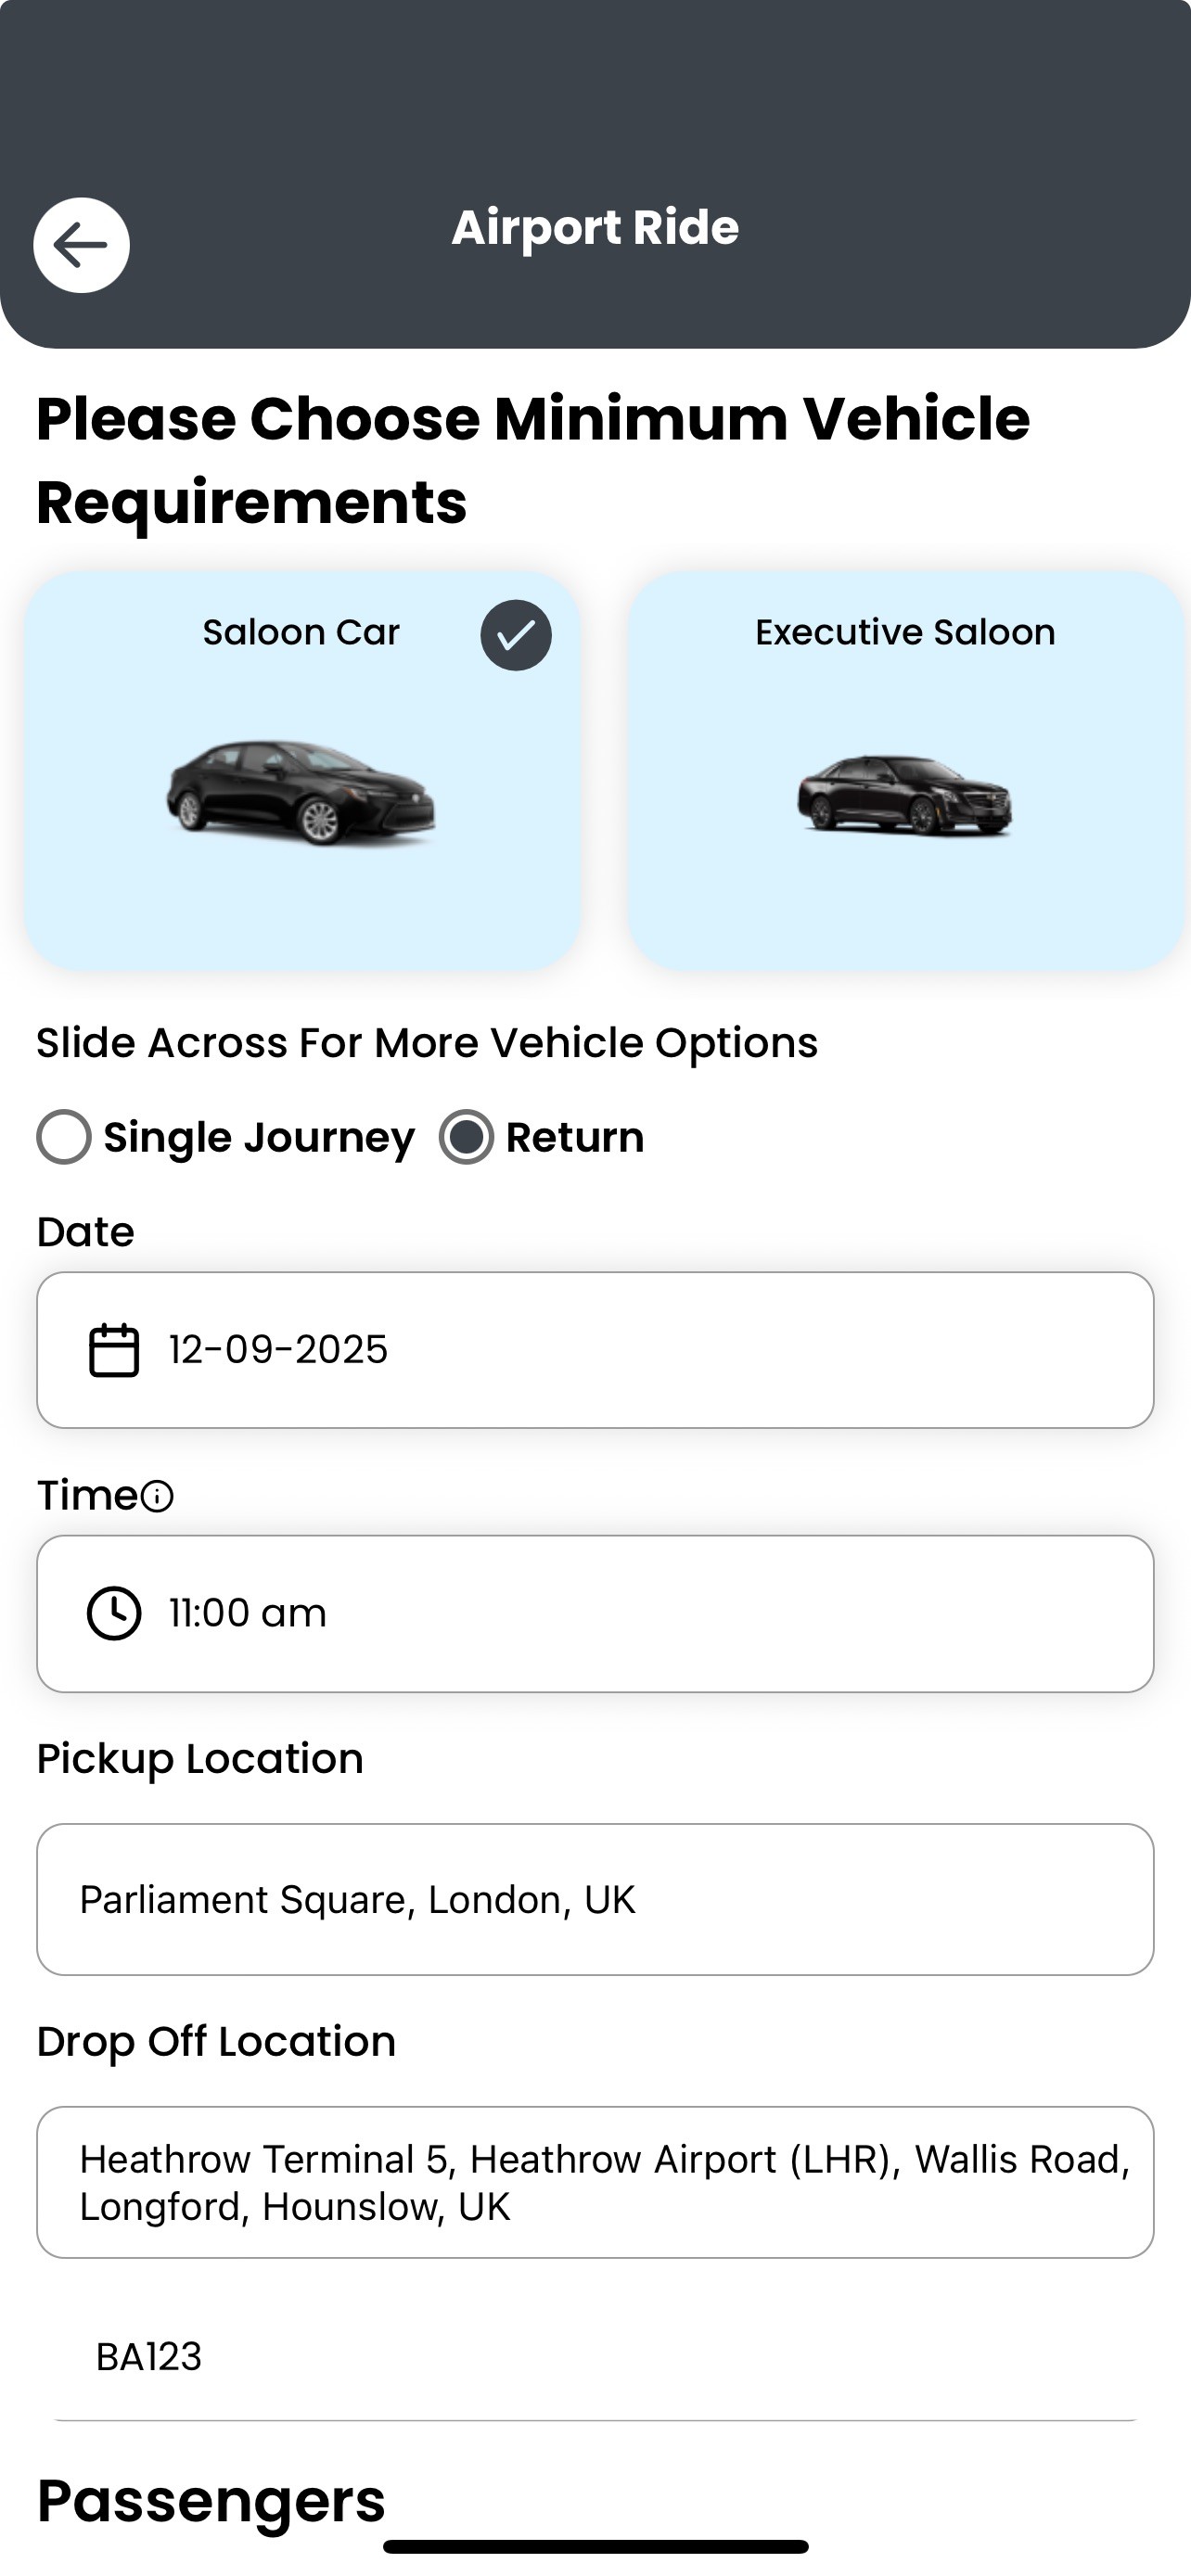Tap the Airport Ride header title

[x=595, y=228]
